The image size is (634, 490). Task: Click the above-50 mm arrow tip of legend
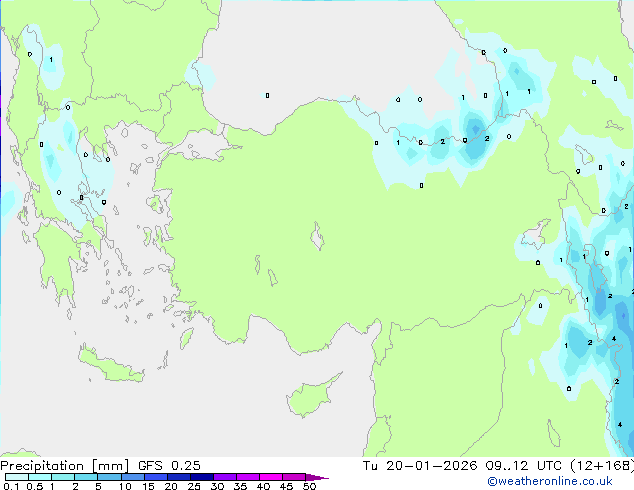click(x=317, y=477)
